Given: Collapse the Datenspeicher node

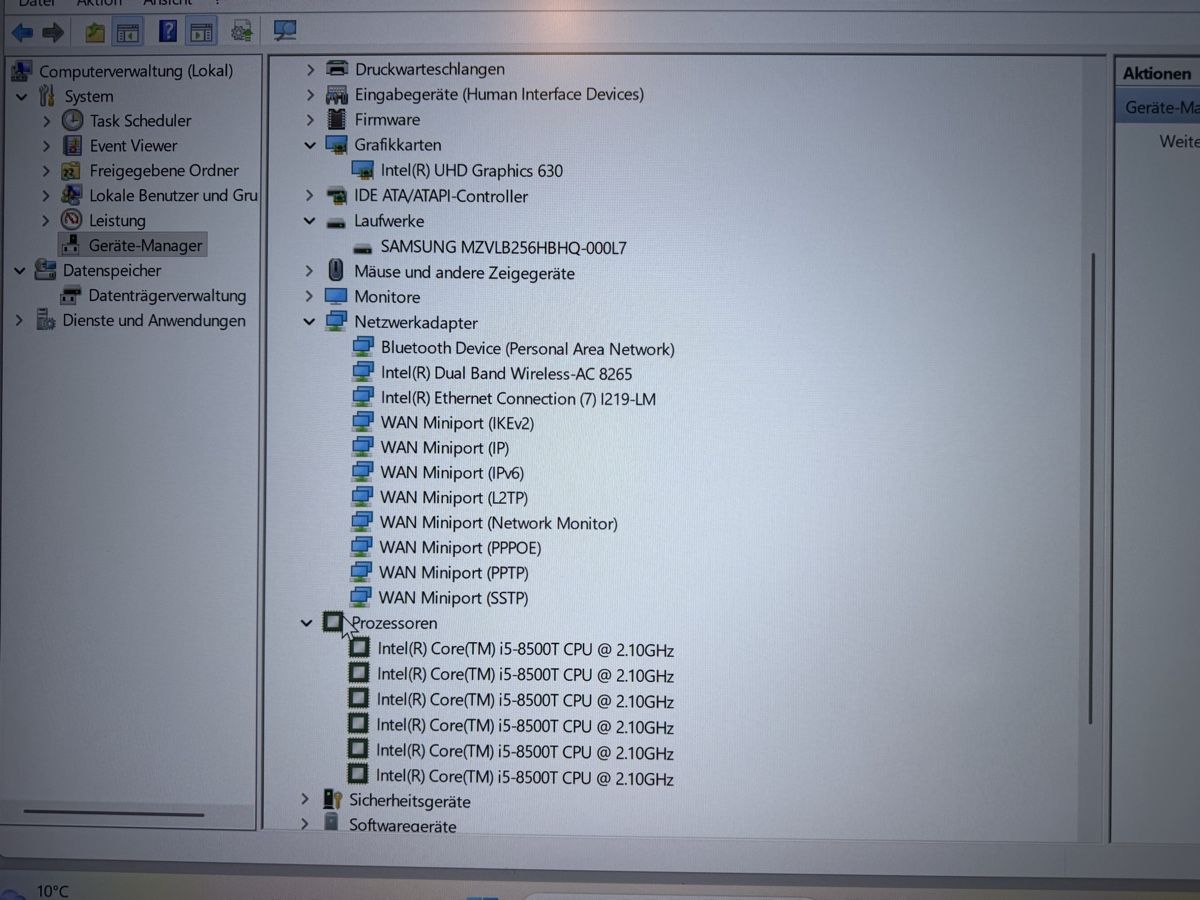Looking at the screenshot, I should (x=20, y=271).
